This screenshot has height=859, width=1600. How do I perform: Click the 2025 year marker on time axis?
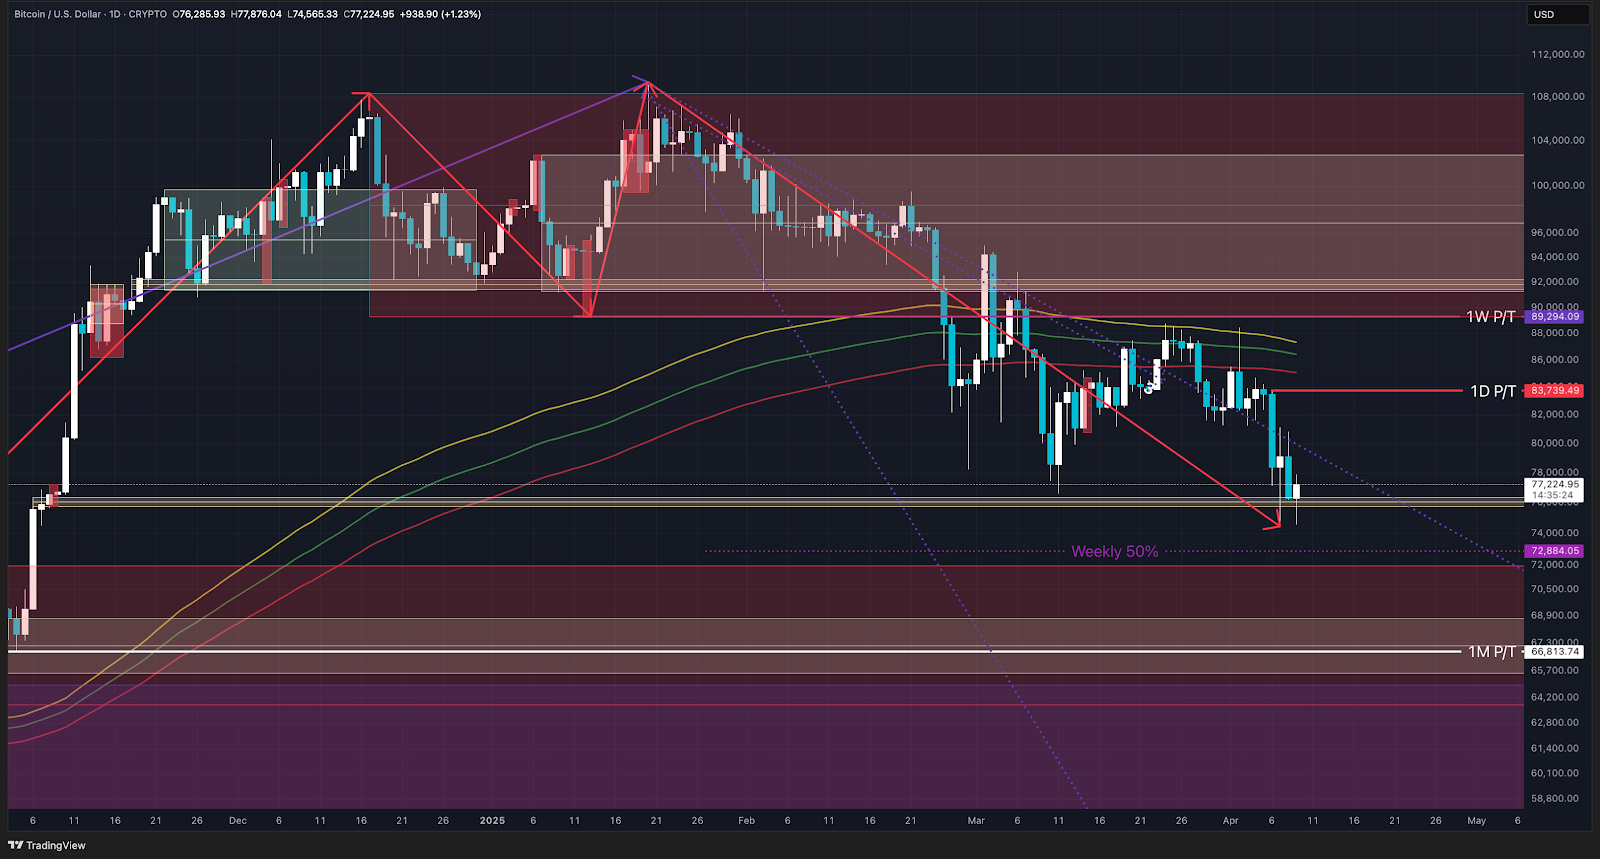pyautogui.click(x=492, y=821)
